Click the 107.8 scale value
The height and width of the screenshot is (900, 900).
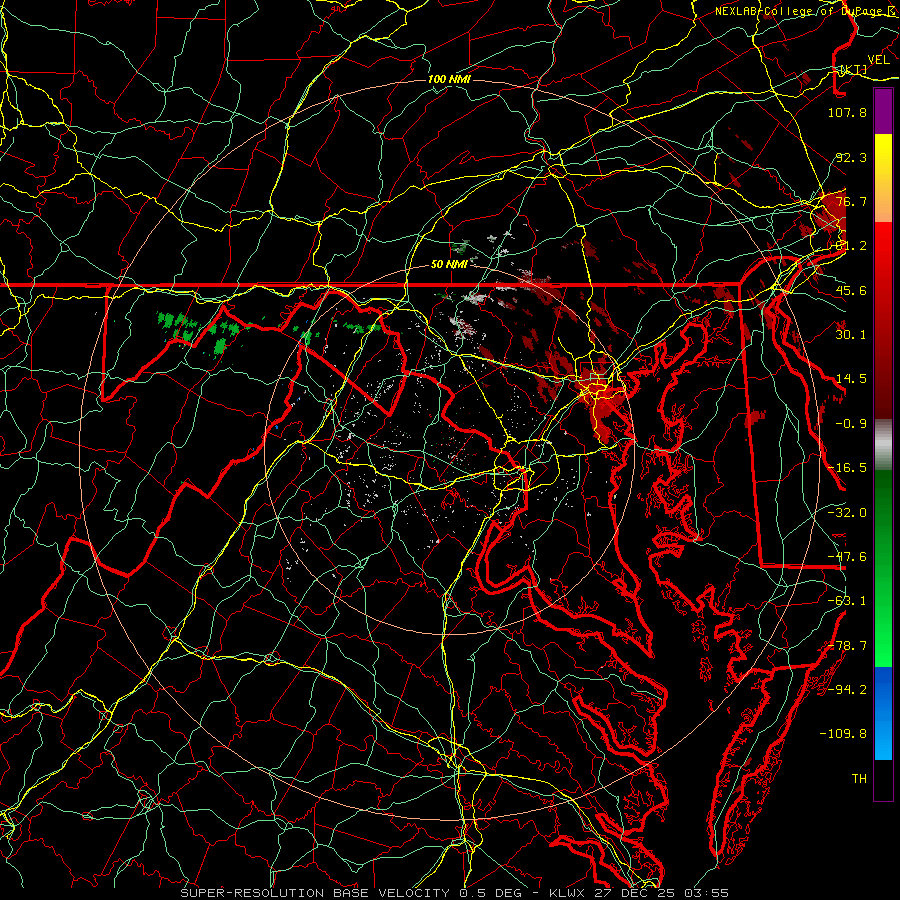[847, 112]
